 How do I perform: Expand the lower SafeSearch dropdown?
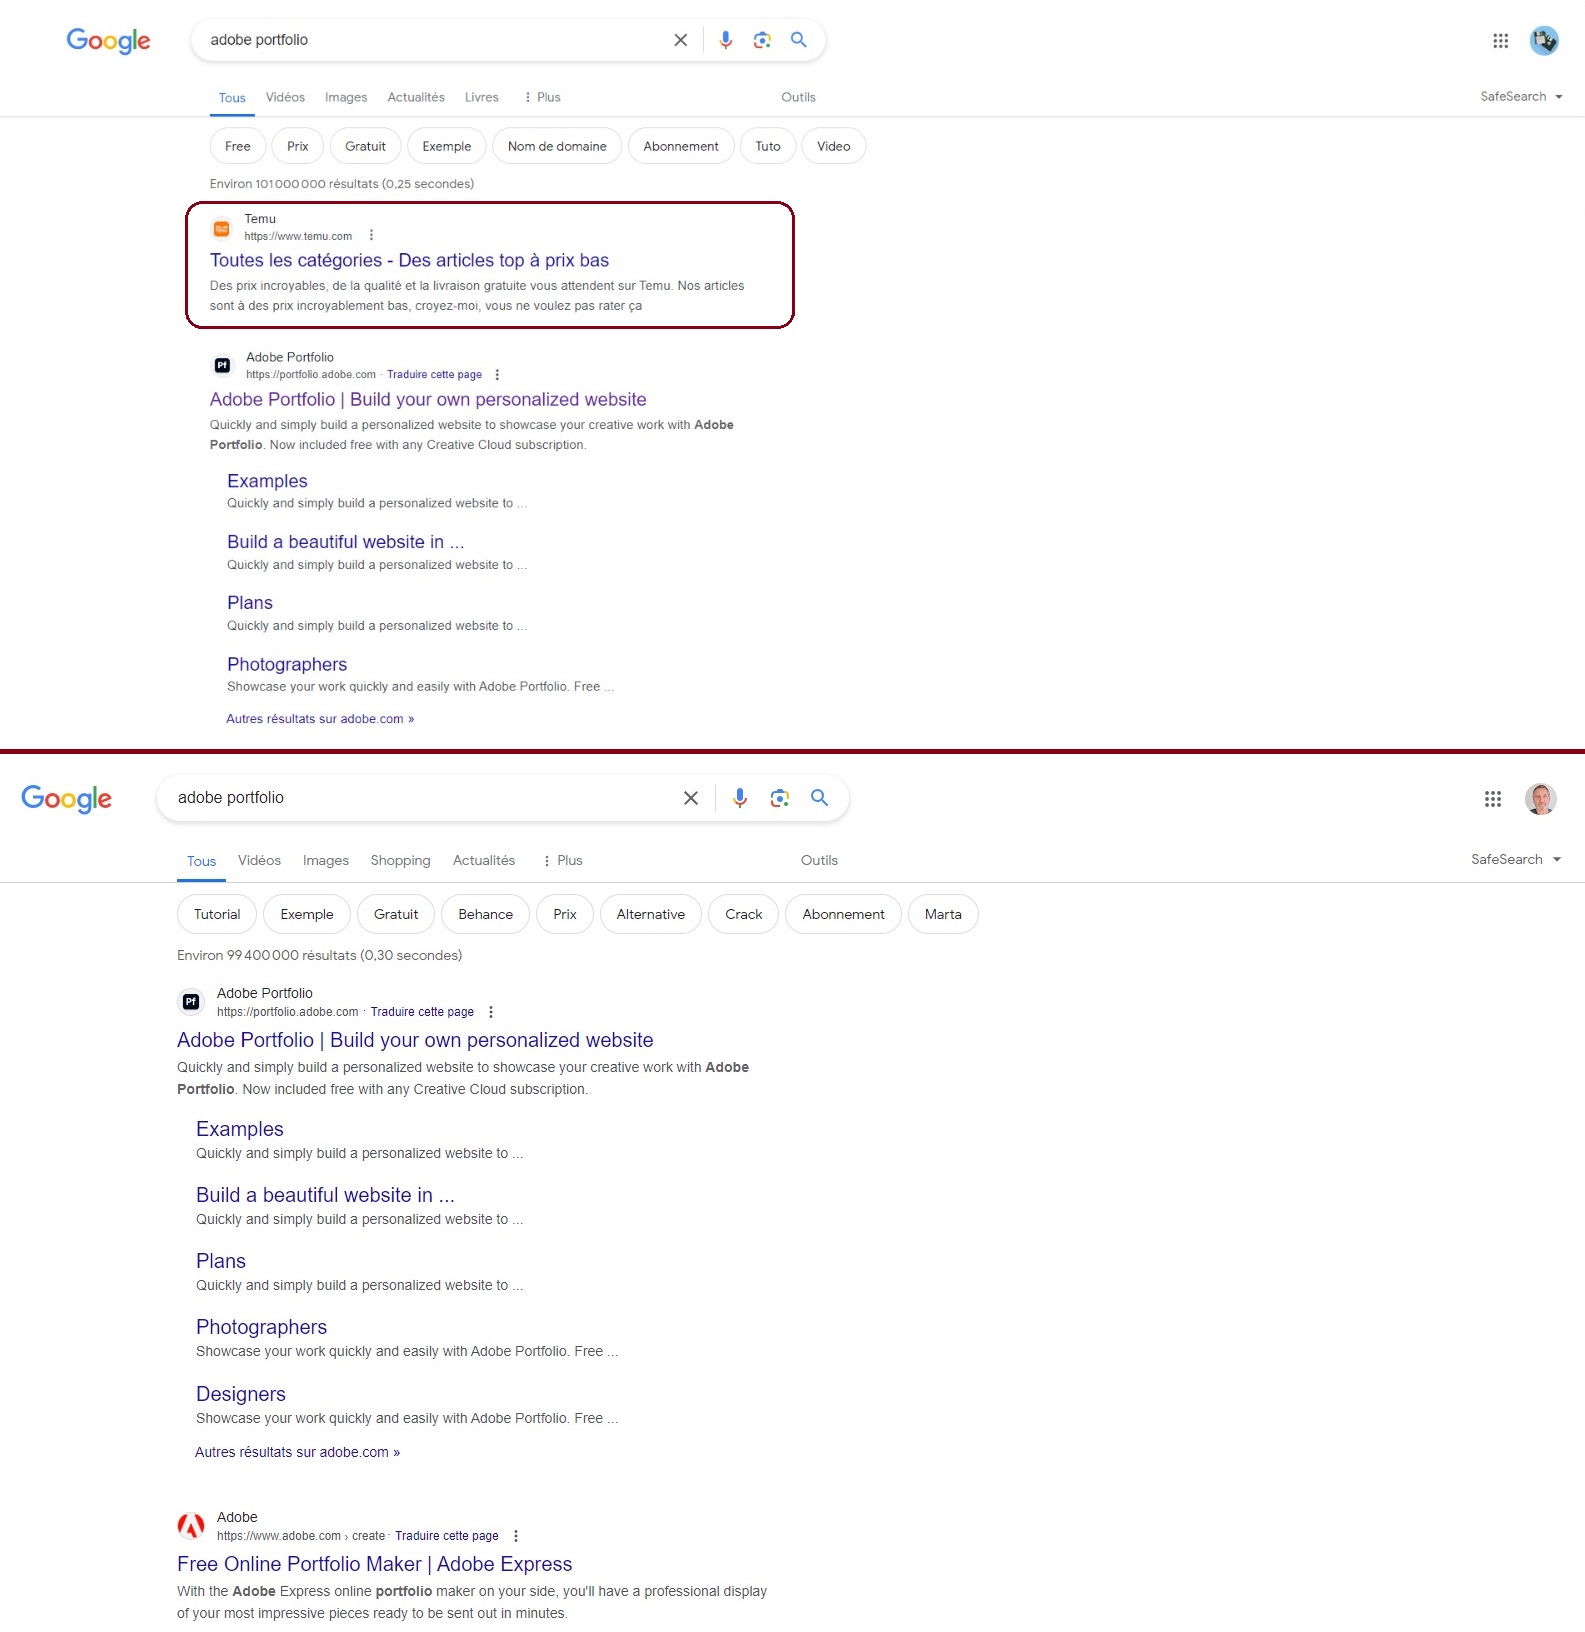click(x=1516, y=860)
